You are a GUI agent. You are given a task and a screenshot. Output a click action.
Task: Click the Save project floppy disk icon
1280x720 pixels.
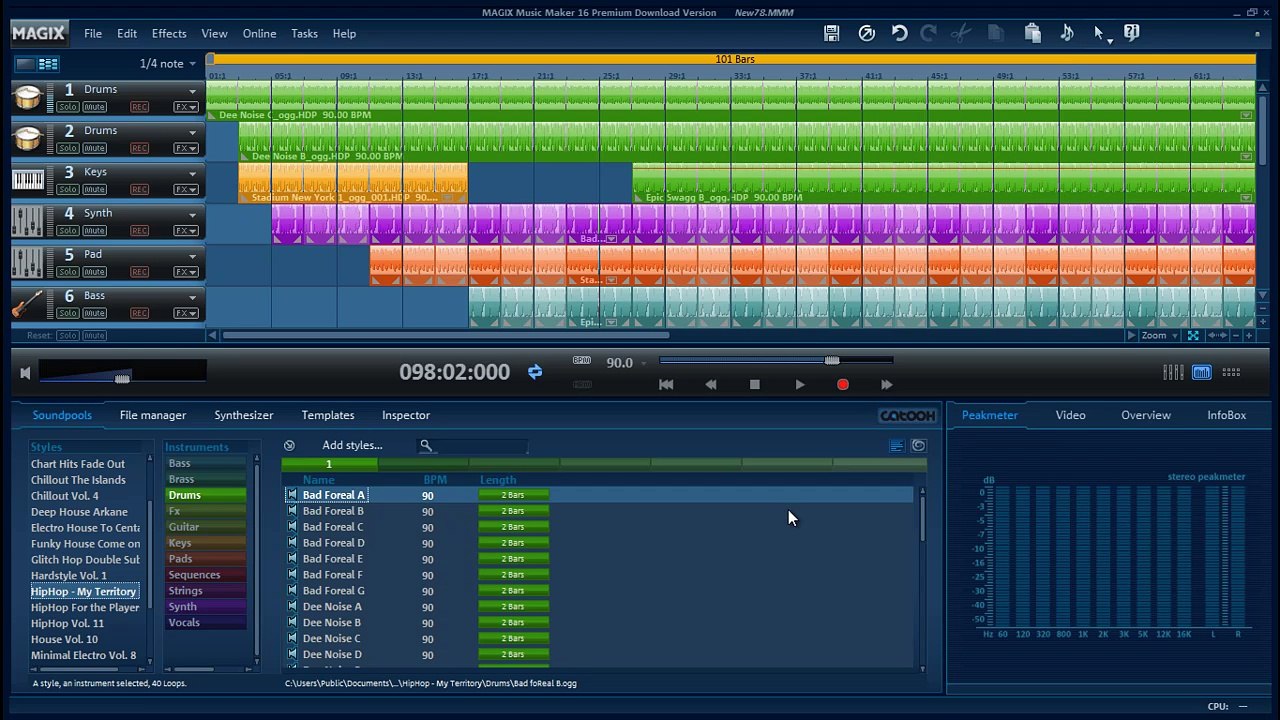click(831, 33)
